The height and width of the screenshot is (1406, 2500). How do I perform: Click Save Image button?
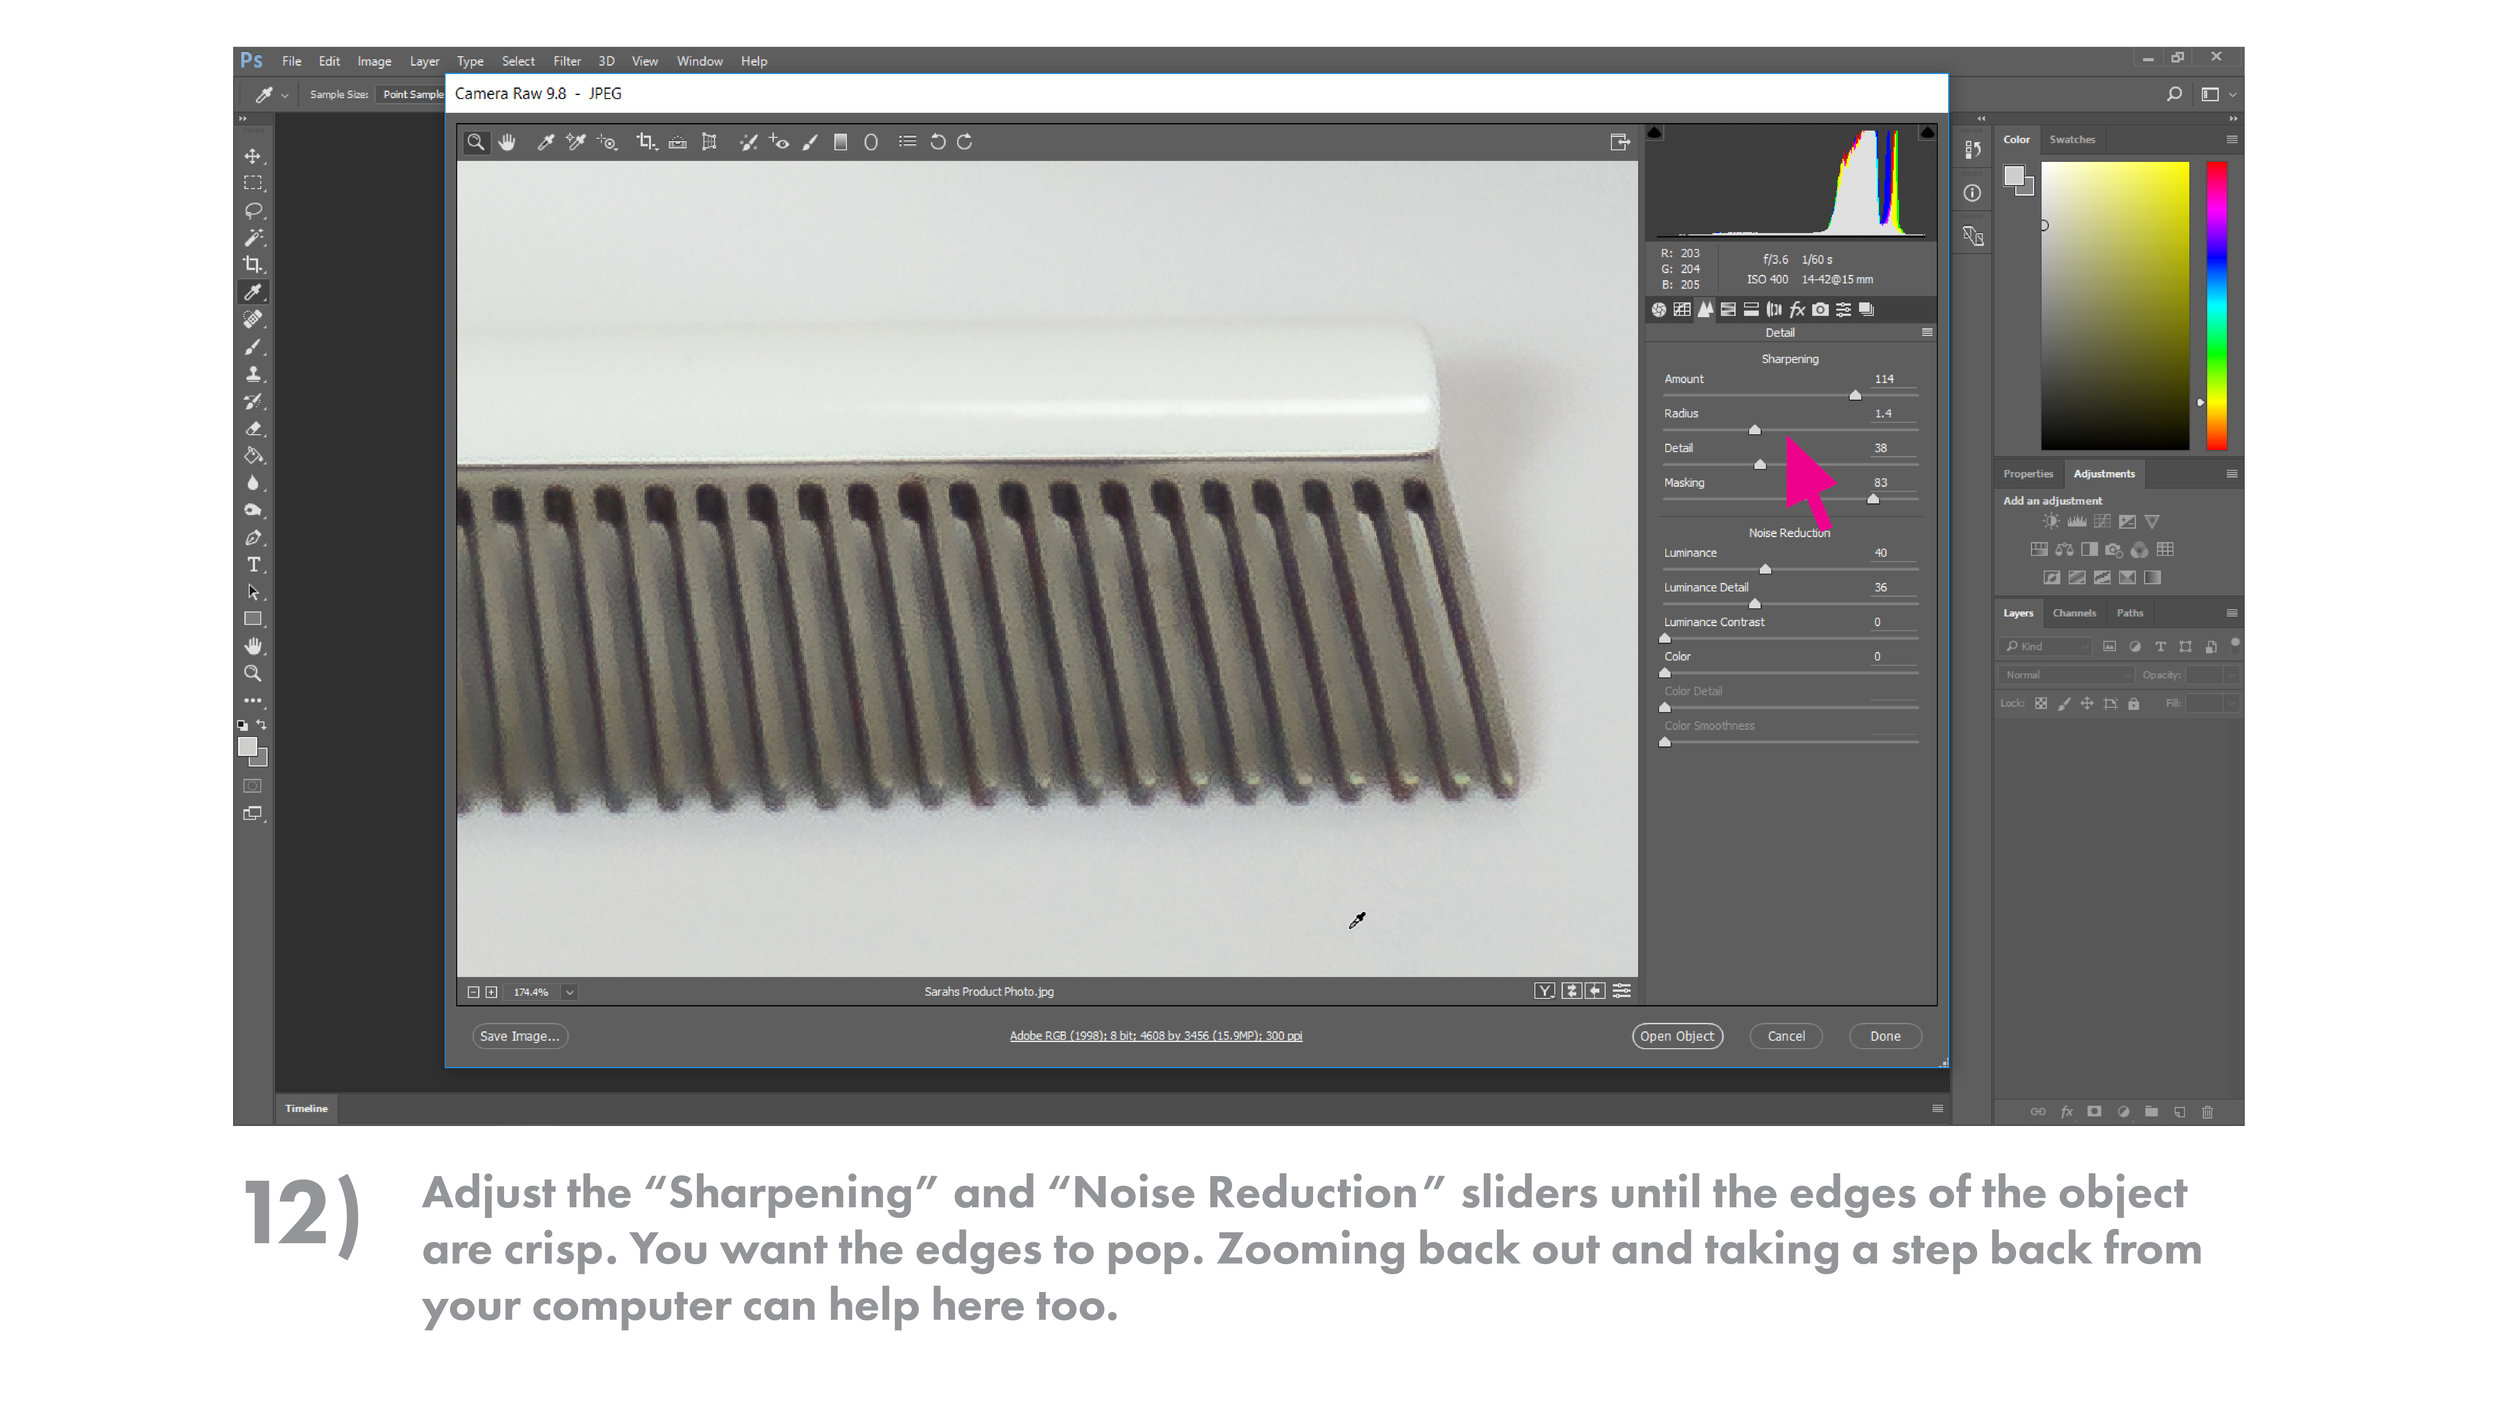point(520,1036)
